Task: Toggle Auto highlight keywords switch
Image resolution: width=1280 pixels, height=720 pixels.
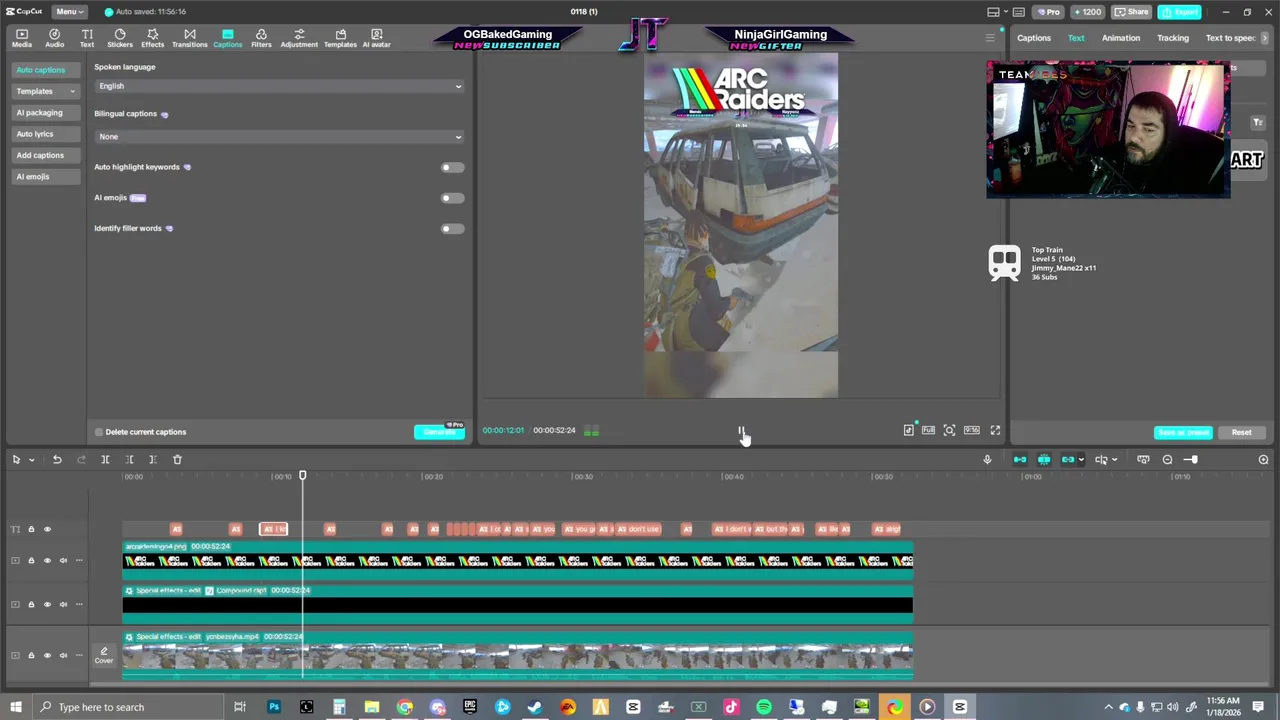Action: [452, 167]
